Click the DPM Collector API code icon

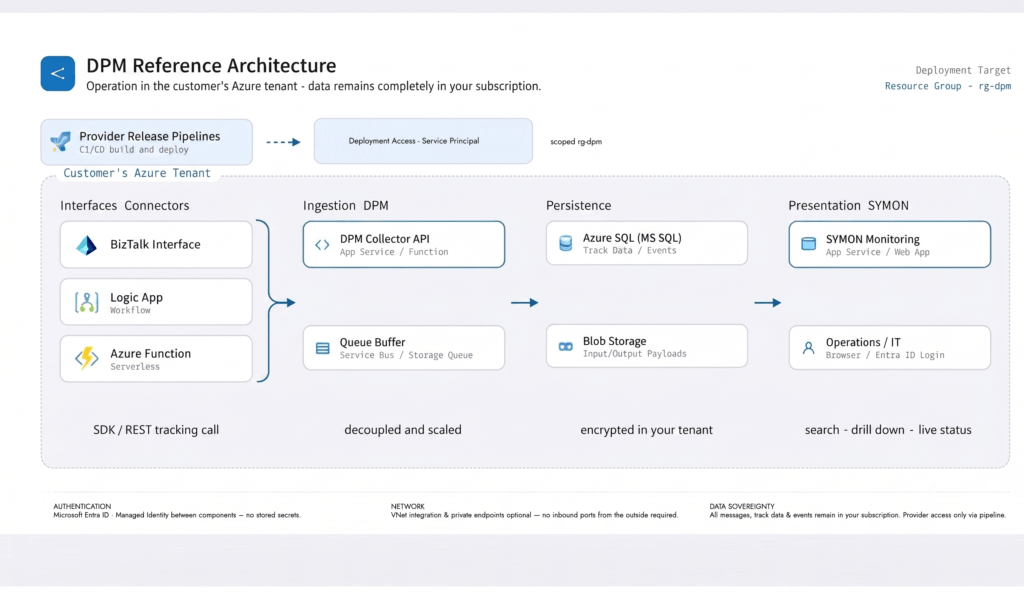[x=322, y=245]
